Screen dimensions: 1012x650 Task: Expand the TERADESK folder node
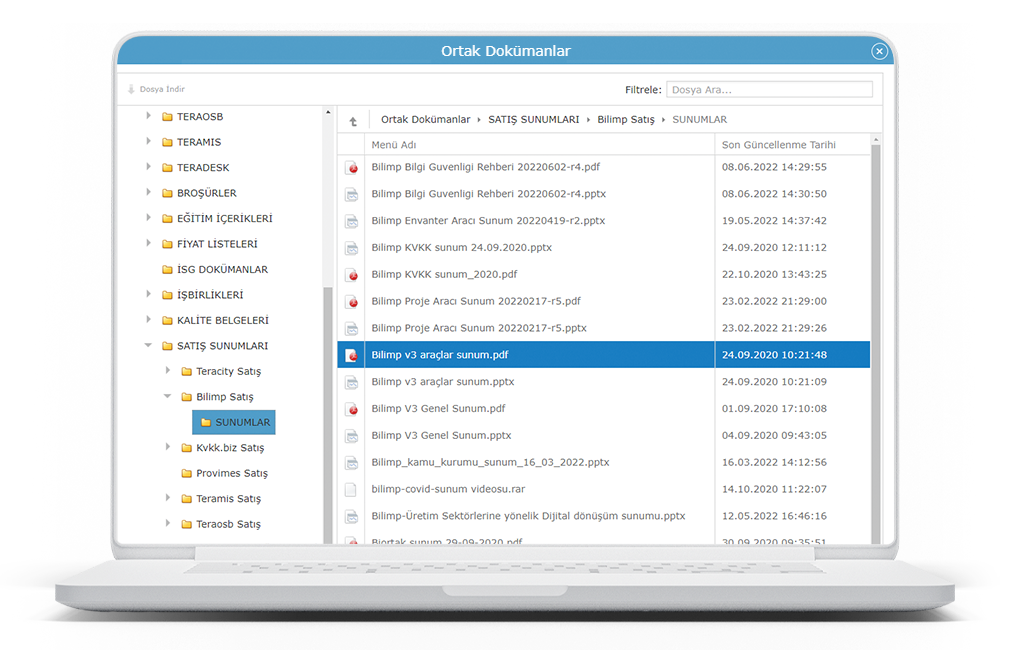click(x=148, y=167)
